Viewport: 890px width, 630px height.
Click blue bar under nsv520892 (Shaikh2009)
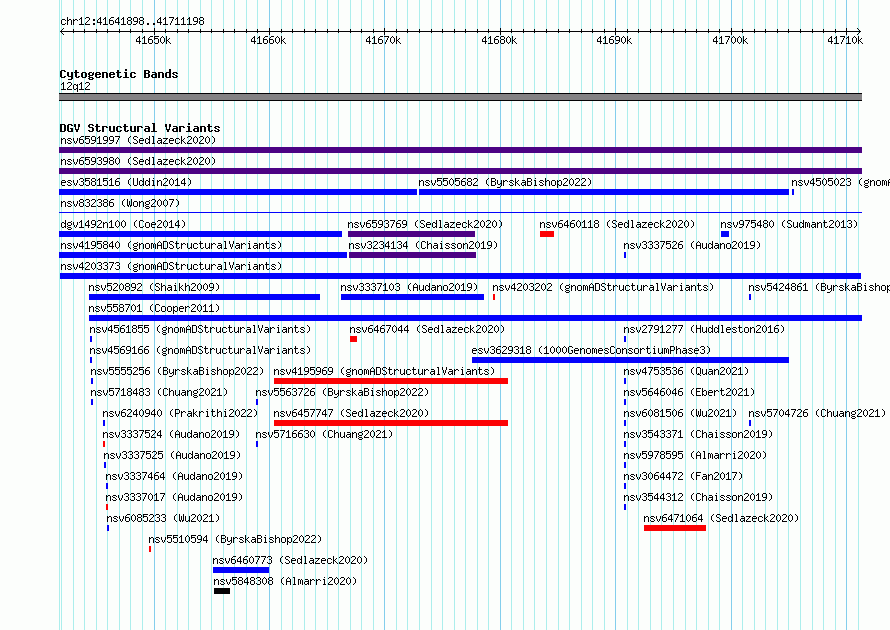click(204, 297)
